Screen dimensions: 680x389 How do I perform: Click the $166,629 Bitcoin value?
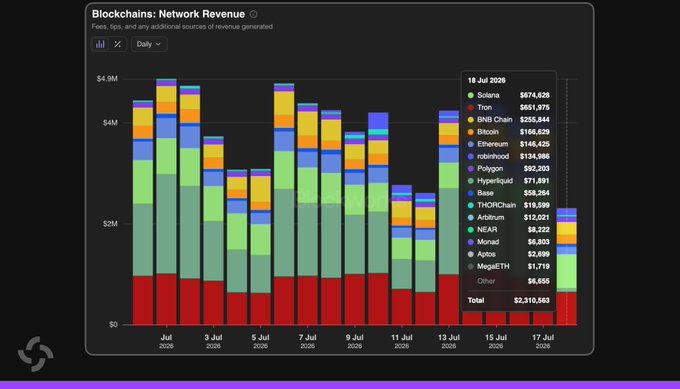click(535, 132)
